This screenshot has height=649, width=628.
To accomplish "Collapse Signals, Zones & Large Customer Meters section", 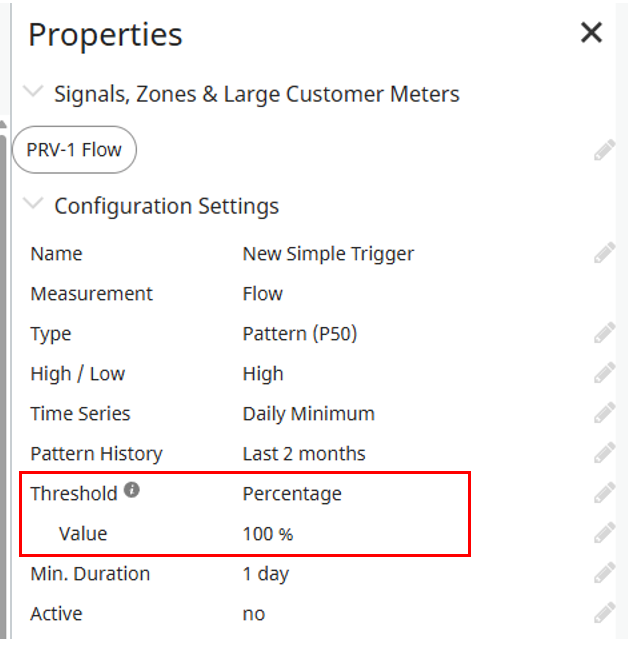I will [33, 91].
